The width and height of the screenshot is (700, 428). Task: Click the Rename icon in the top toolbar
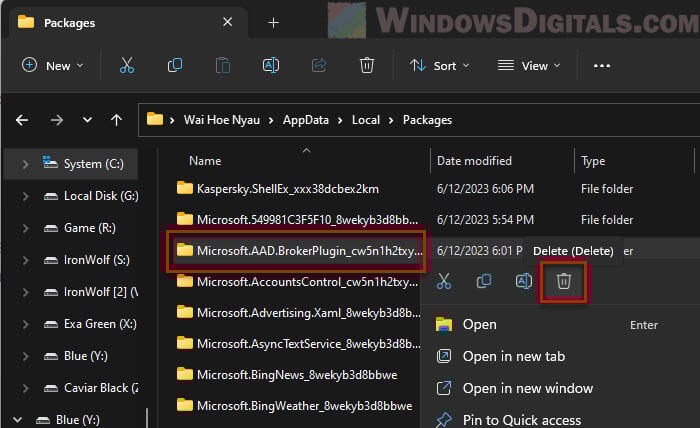tap(271, 66)
